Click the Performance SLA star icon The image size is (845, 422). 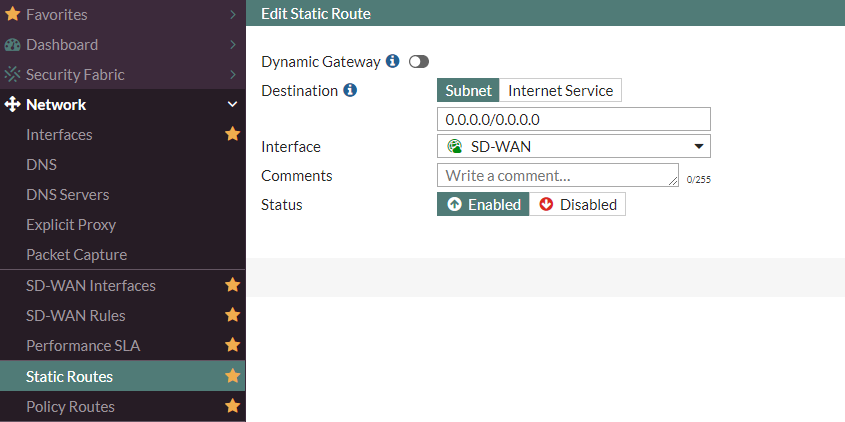tap(232, 345)
